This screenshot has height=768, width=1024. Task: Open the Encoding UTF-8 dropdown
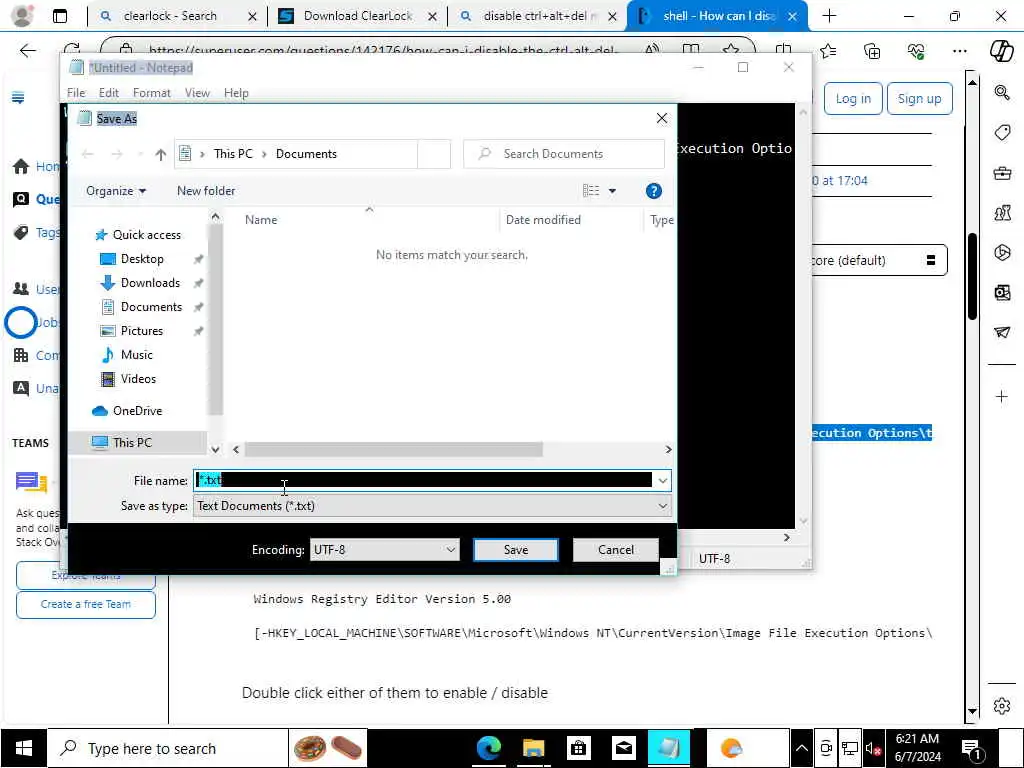click(x=384, y=550)
